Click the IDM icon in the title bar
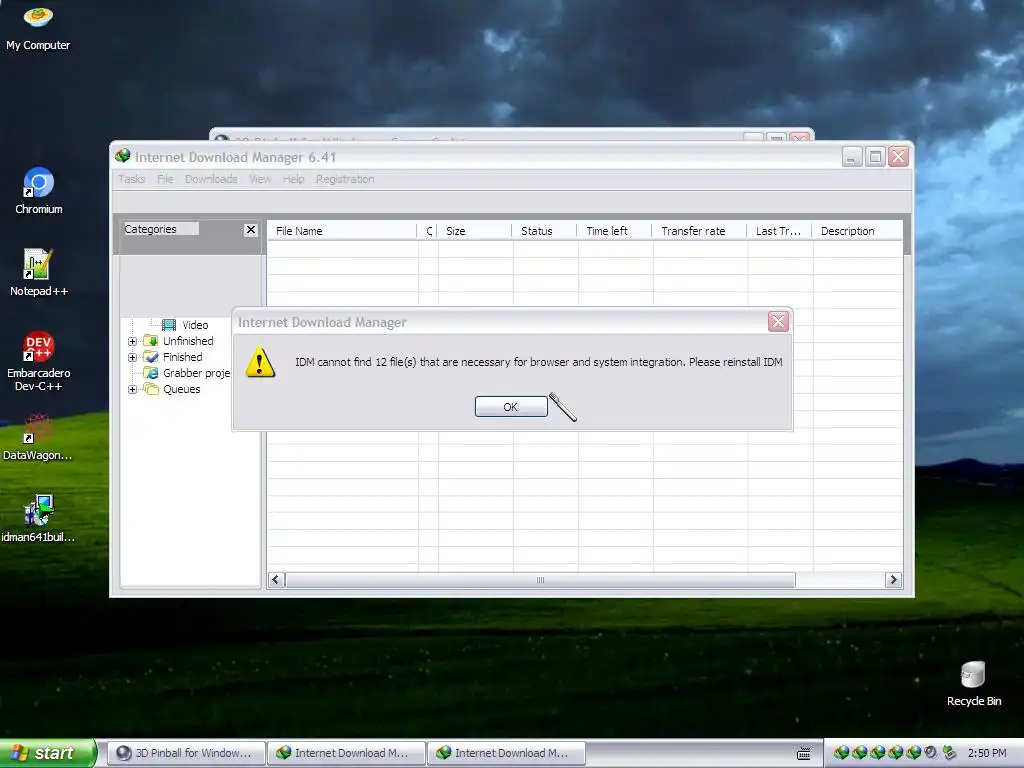The height and width of the screenshot is (768, 1024). pos(123,156)
